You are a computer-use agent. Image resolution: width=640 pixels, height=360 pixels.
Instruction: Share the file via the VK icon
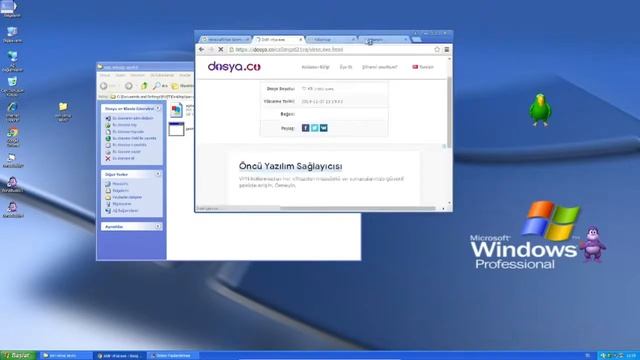(x=324, y=128)
